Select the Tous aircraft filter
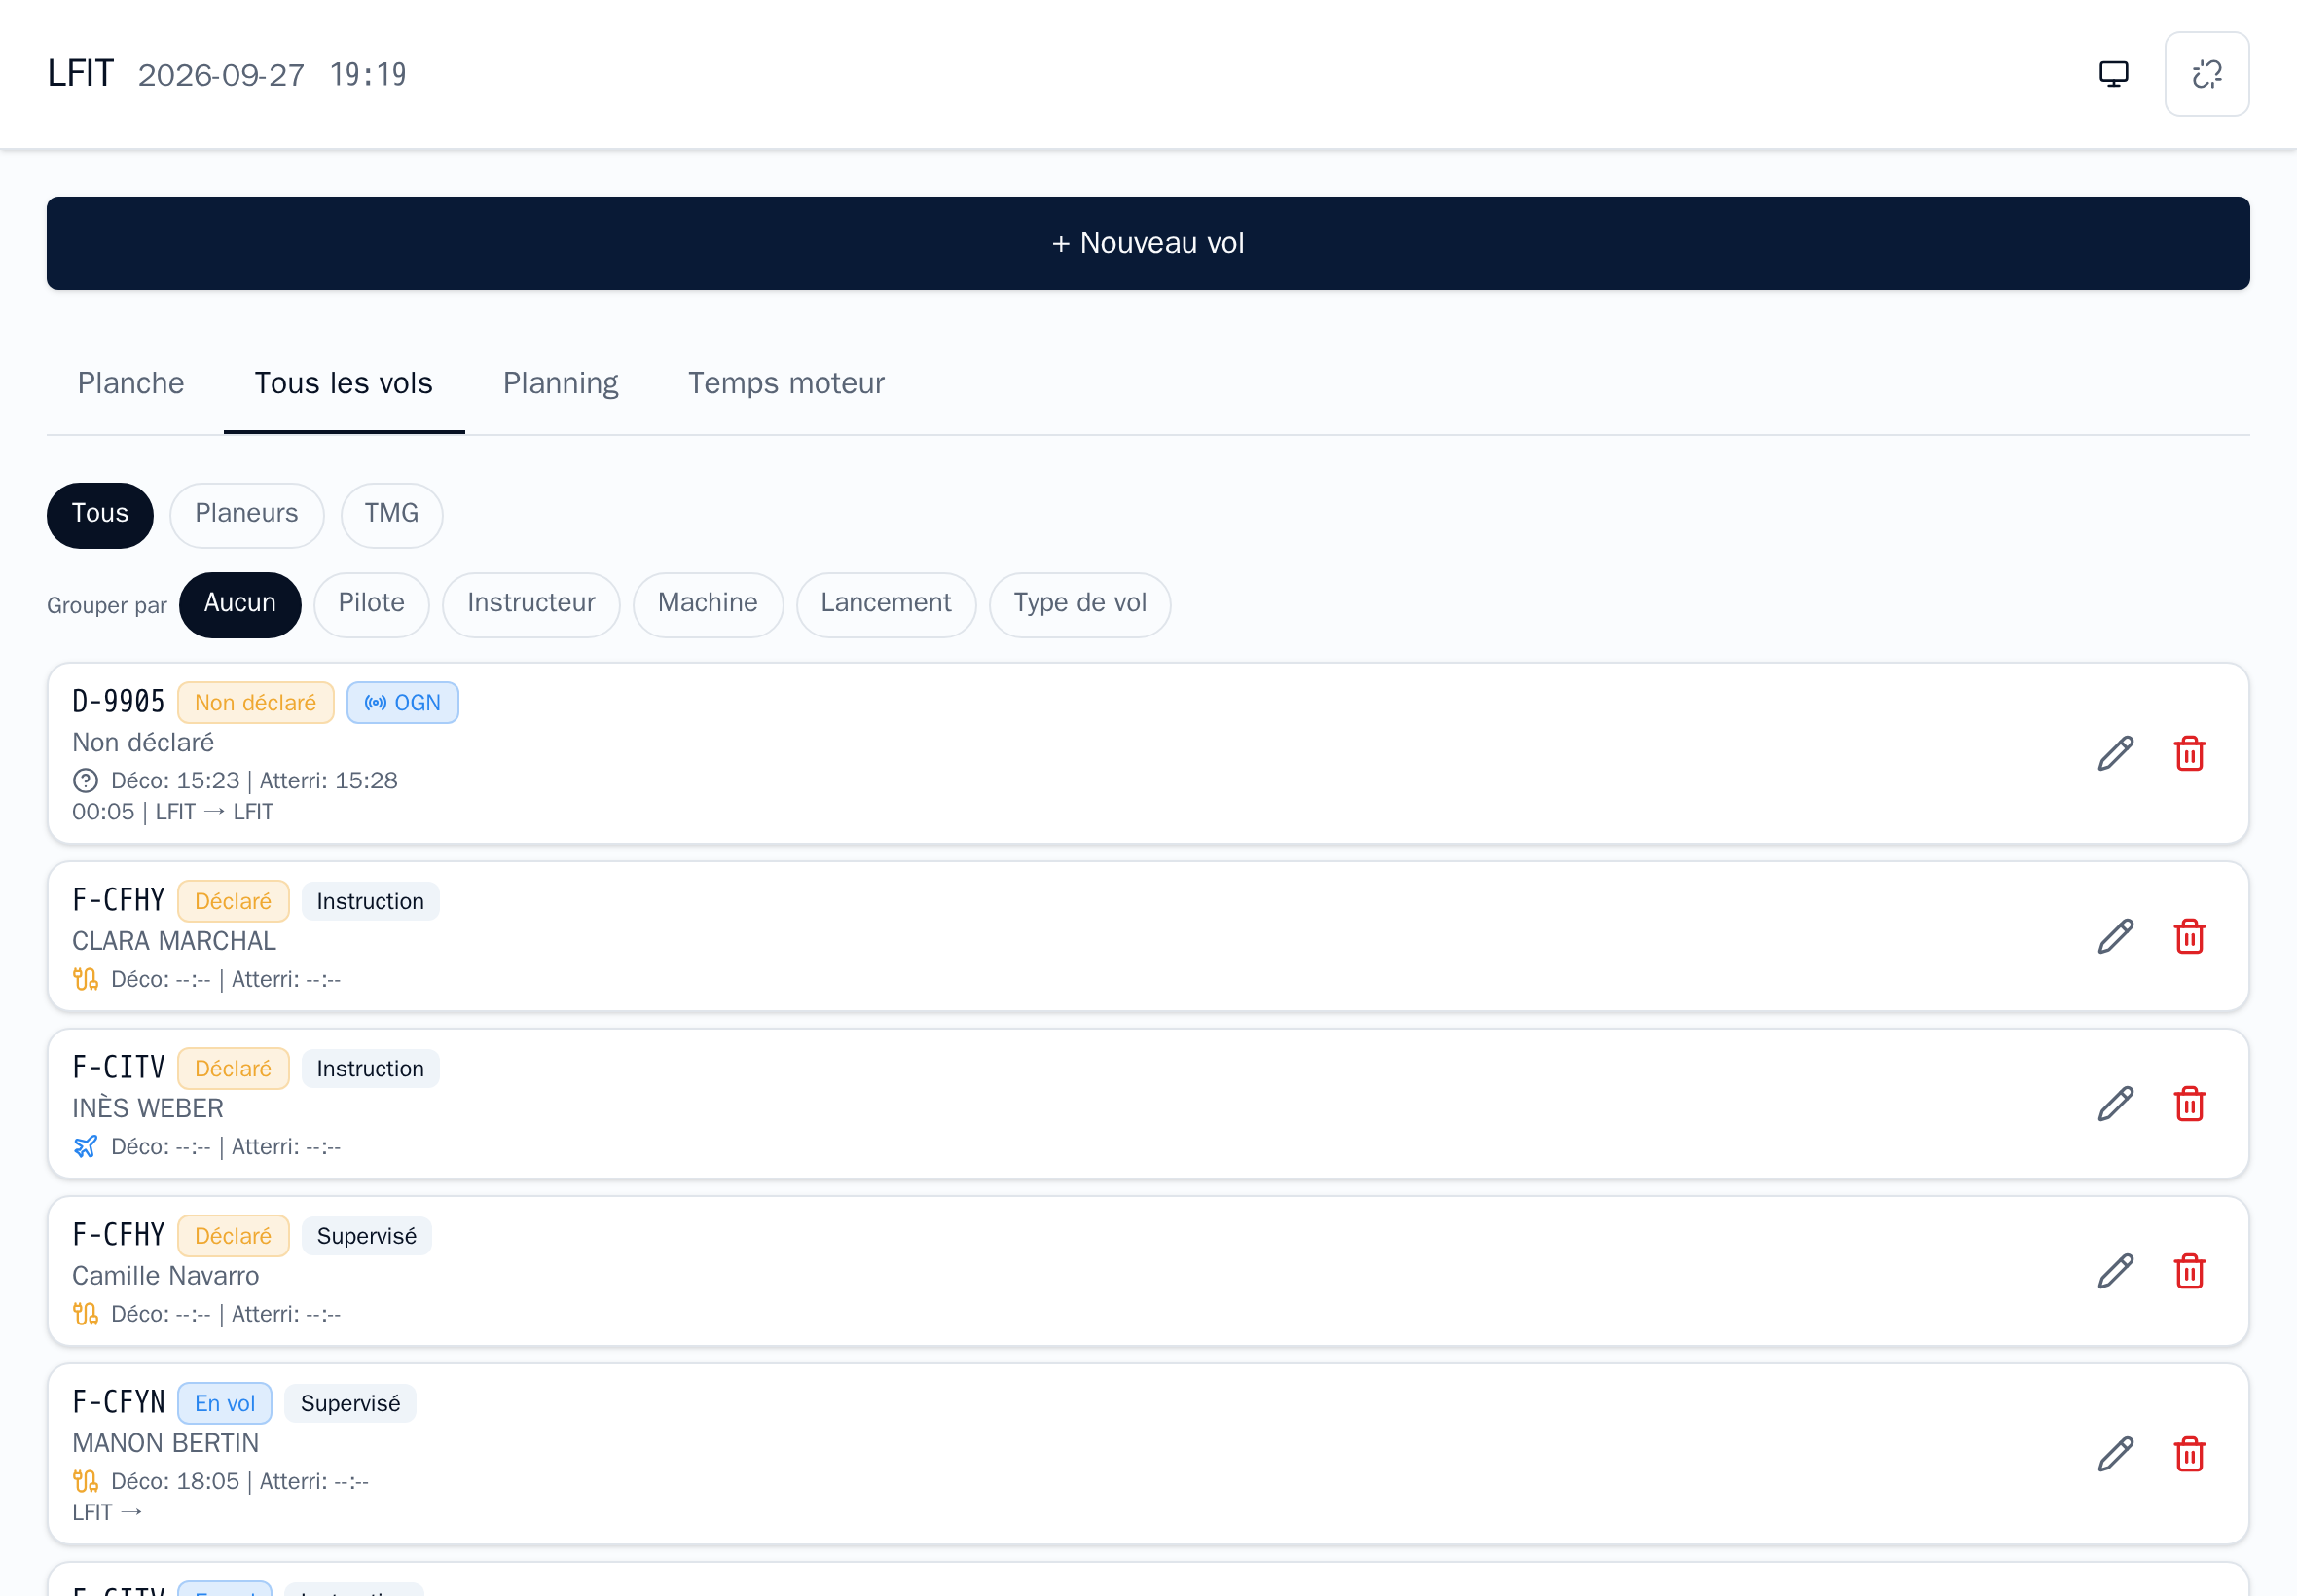The width and height of the screenshot is (2297, 1596). (100, 515)
